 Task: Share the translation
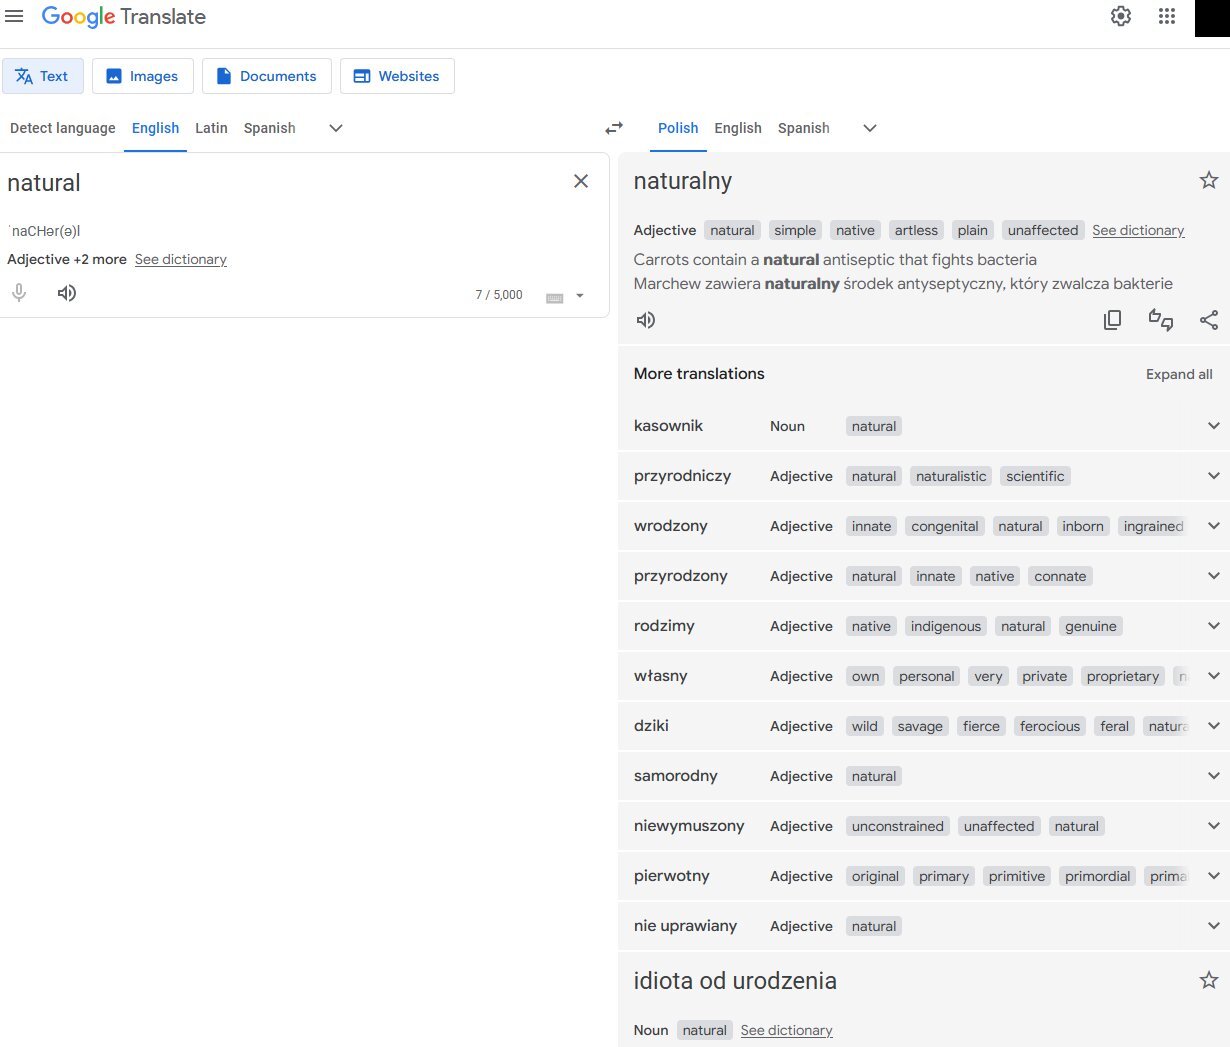[x=1209, y=320]
